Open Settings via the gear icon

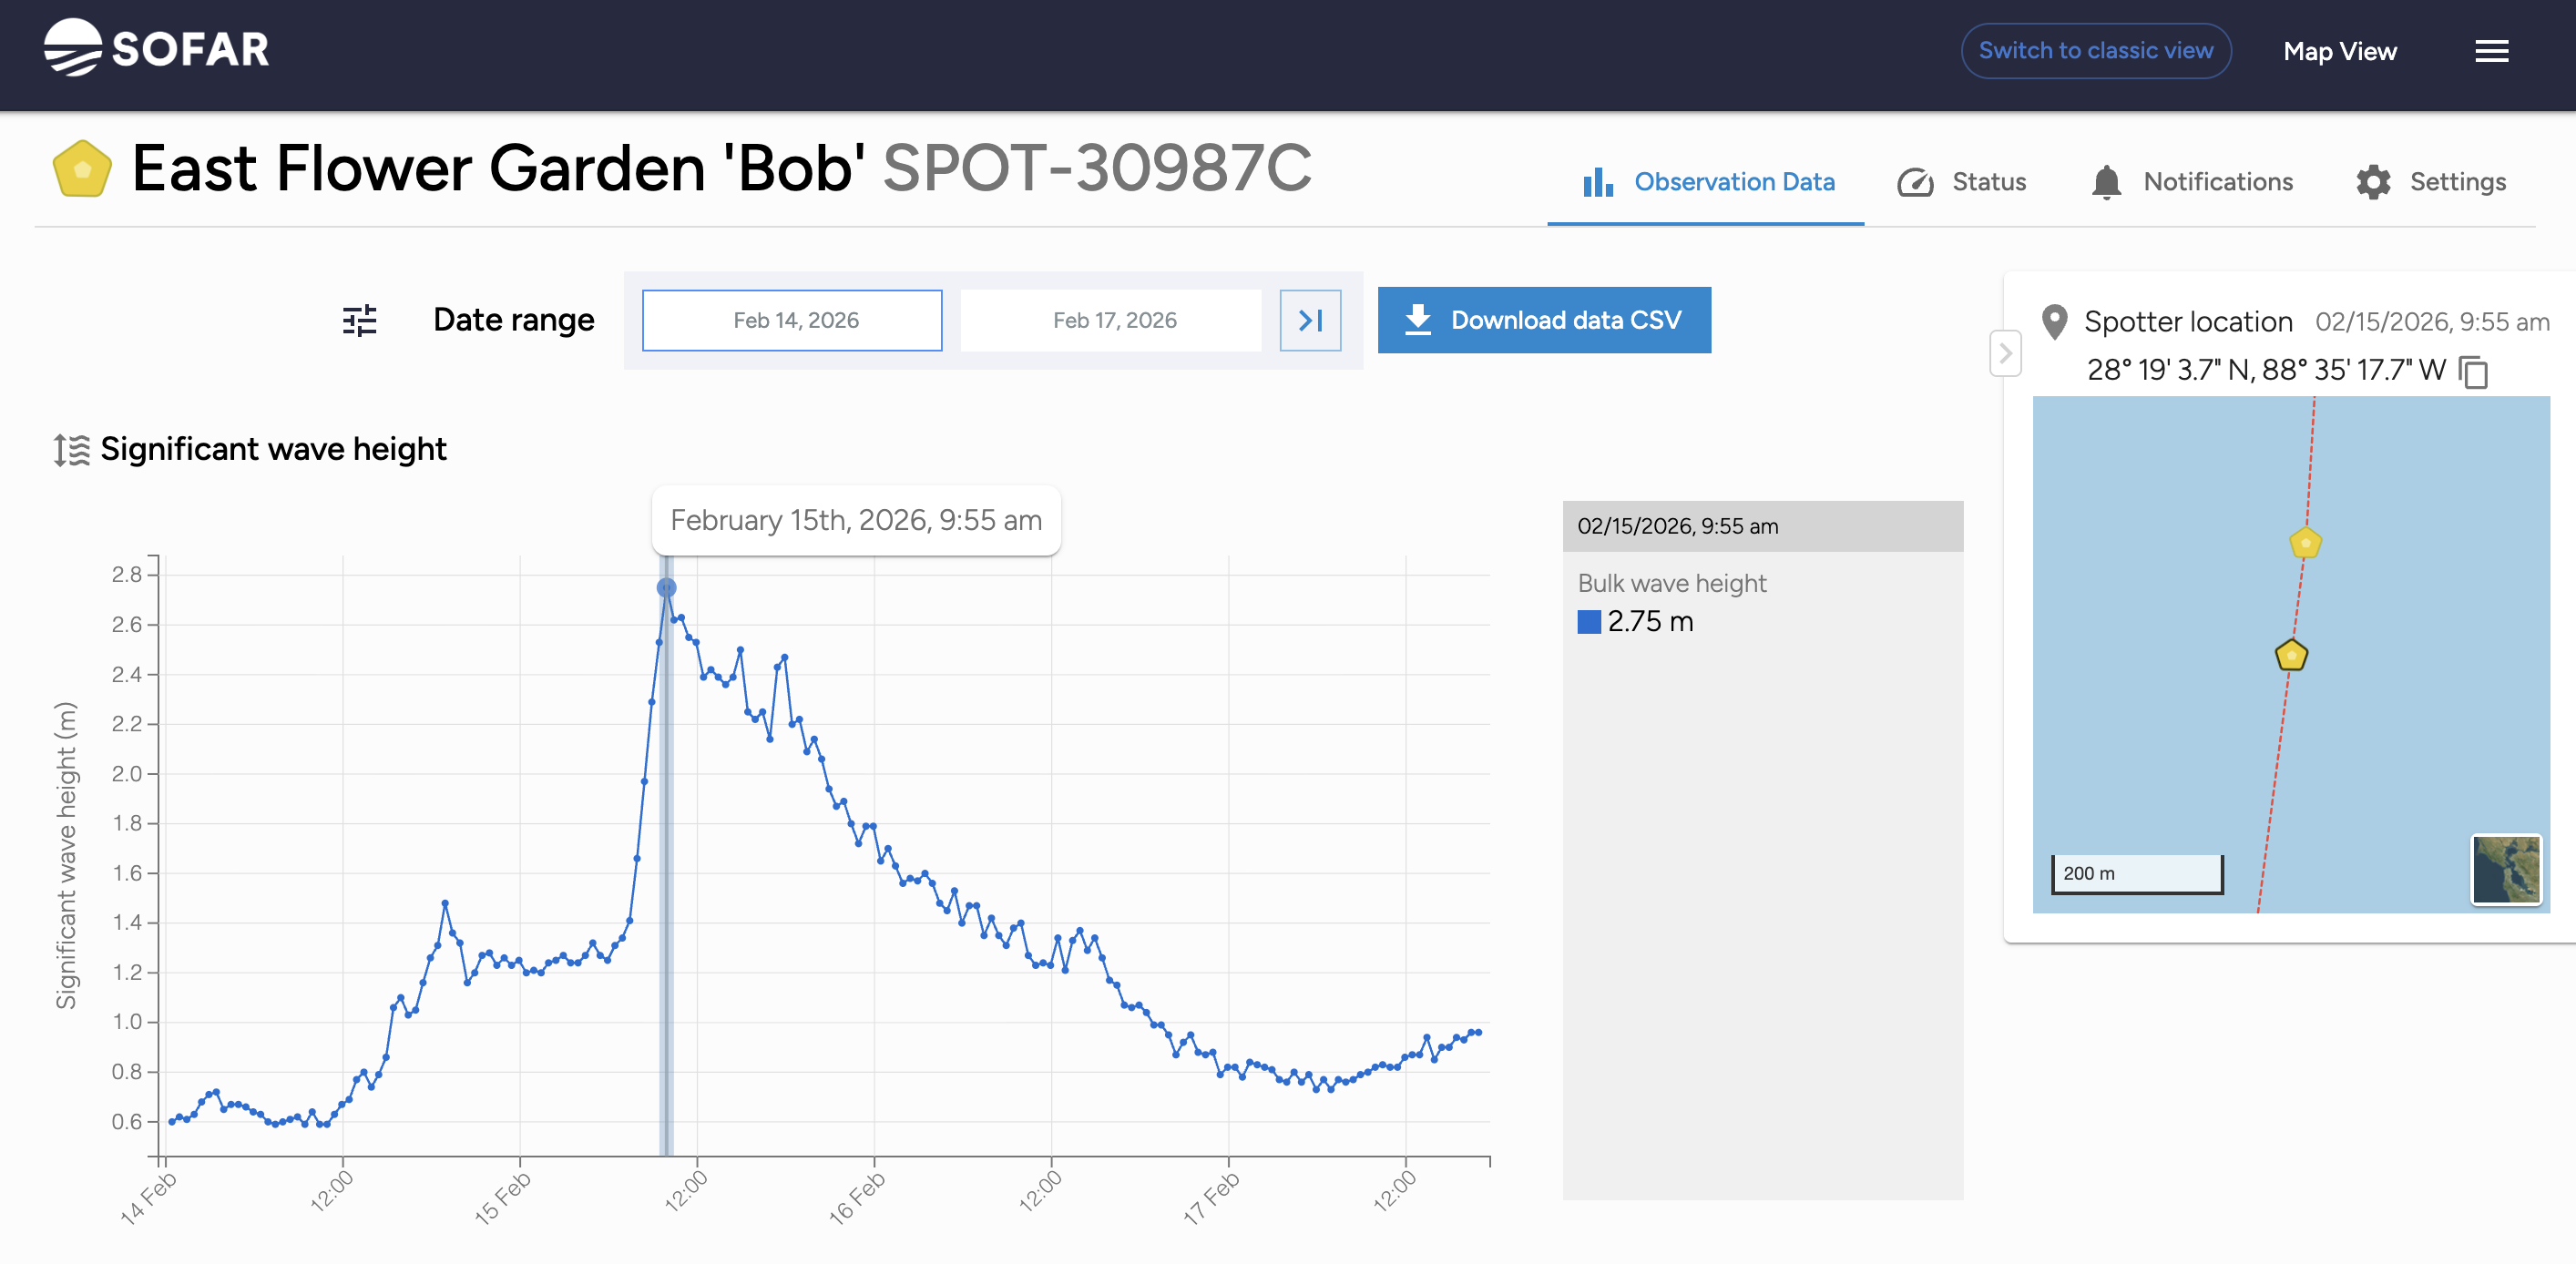tap(2374, 181)
